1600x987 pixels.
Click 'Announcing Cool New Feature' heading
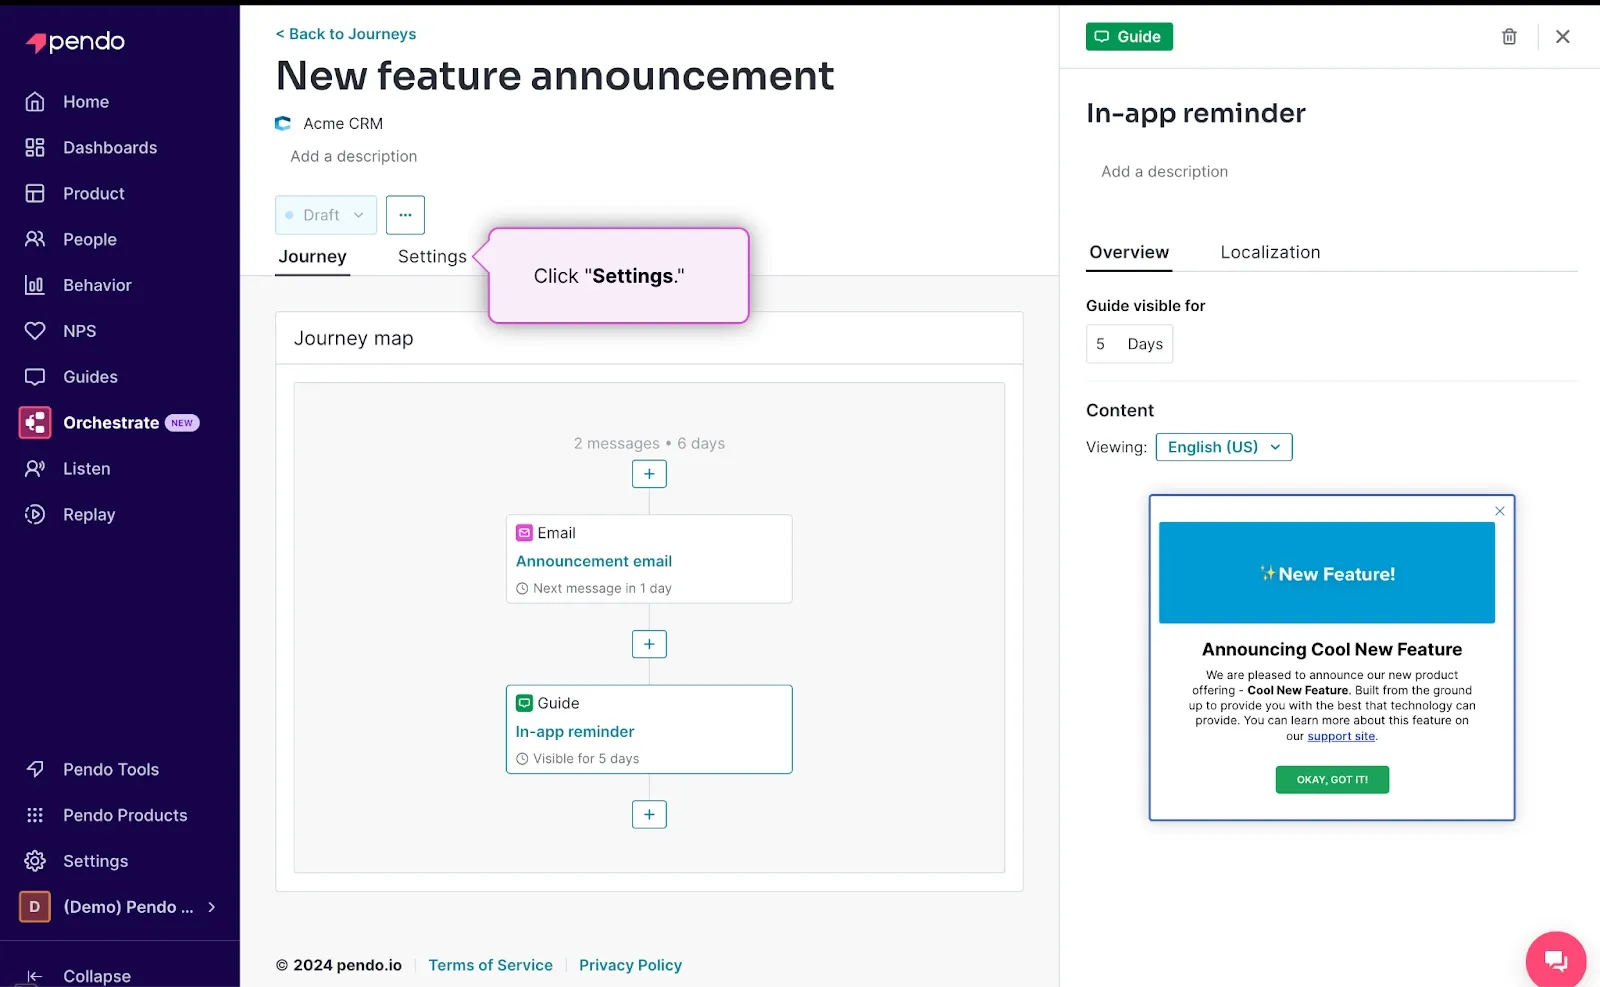click(x=1332, y=650)
